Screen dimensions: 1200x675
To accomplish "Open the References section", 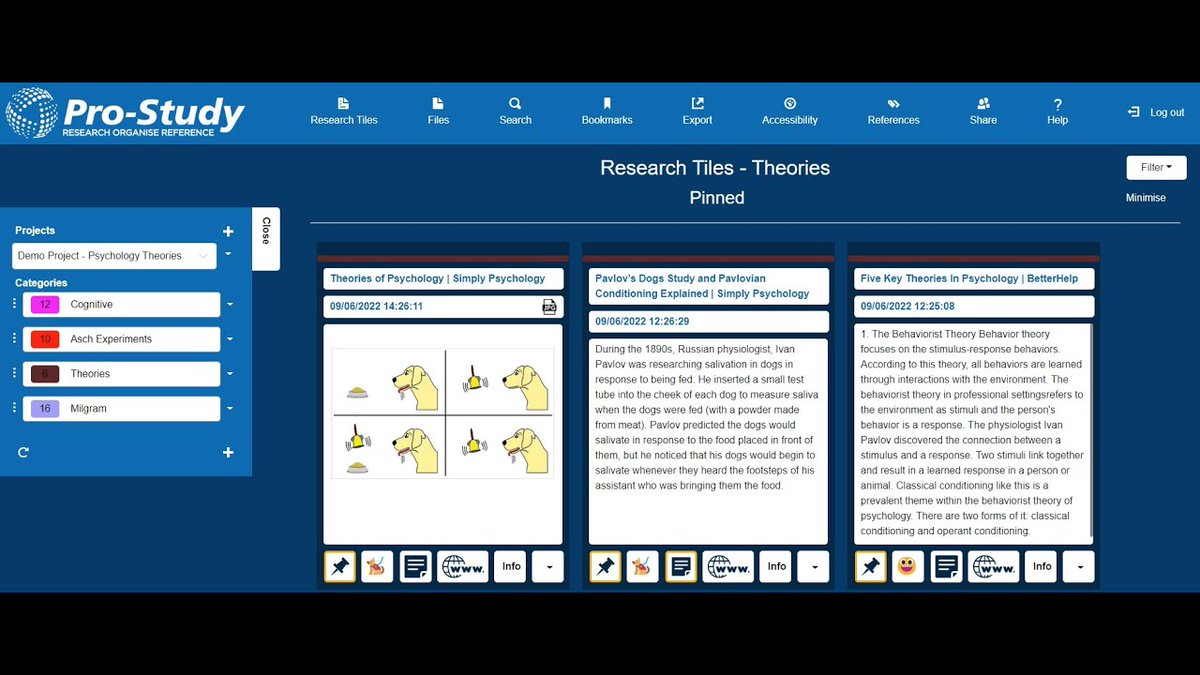I will [892, 111].
